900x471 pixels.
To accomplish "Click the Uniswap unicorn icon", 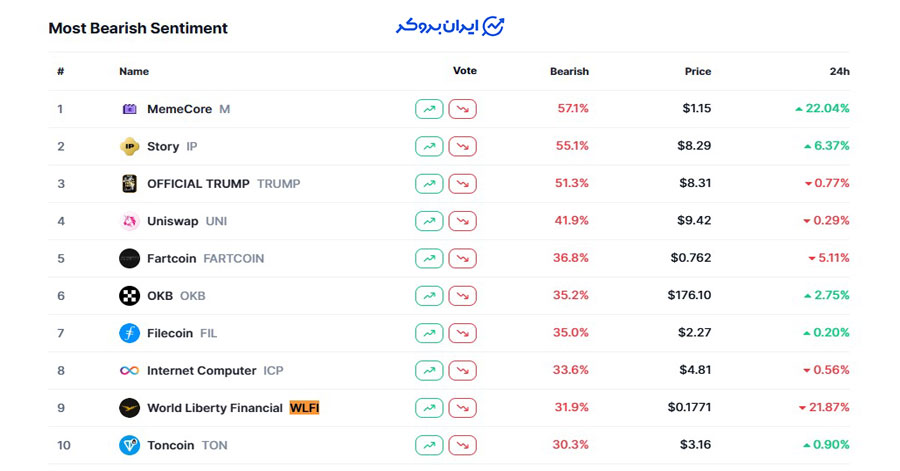I will pyautogui.click(x=129, y=221).
